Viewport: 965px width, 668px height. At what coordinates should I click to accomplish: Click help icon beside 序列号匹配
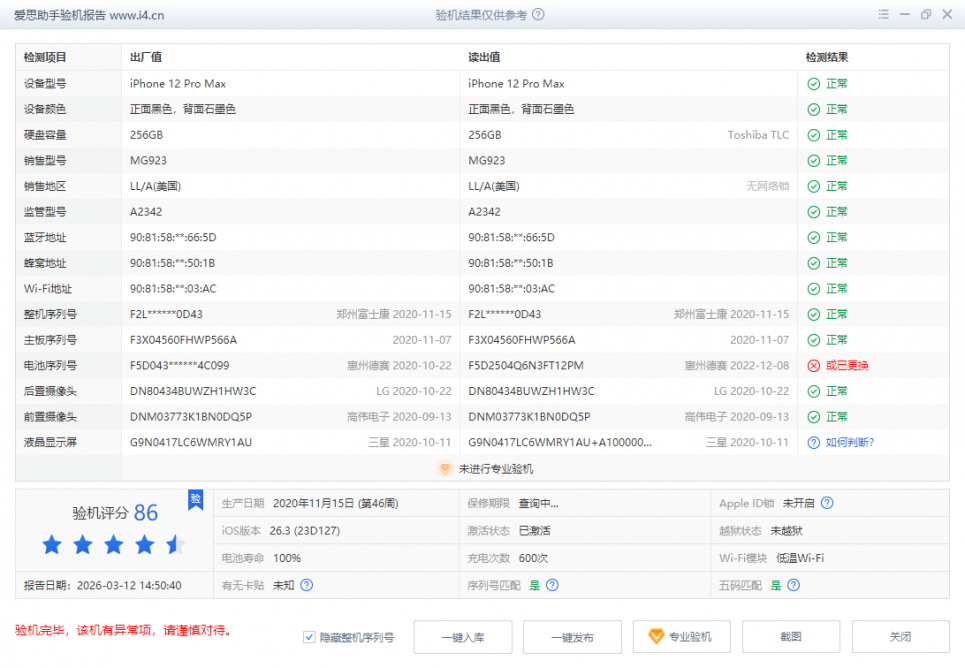click(x=552, y=585)
